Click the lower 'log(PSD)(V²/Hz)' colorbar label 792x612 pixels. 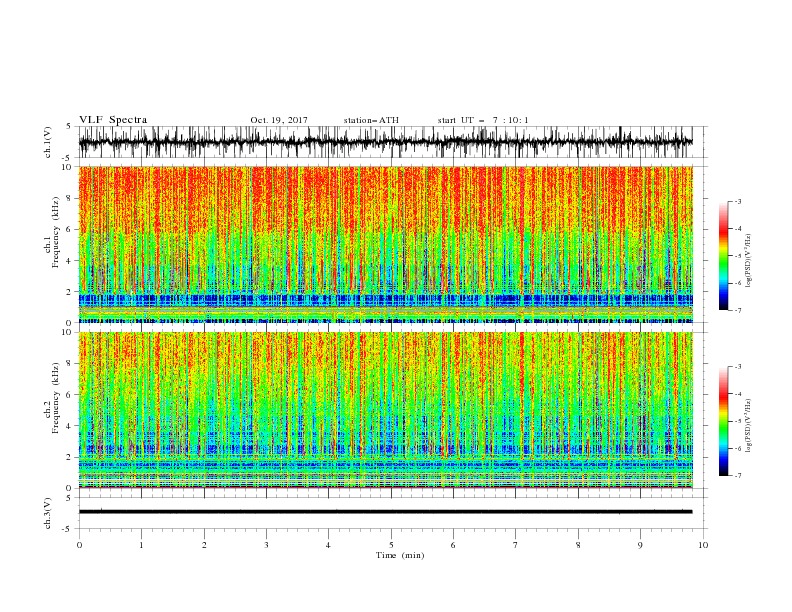(x=748, y=425)
